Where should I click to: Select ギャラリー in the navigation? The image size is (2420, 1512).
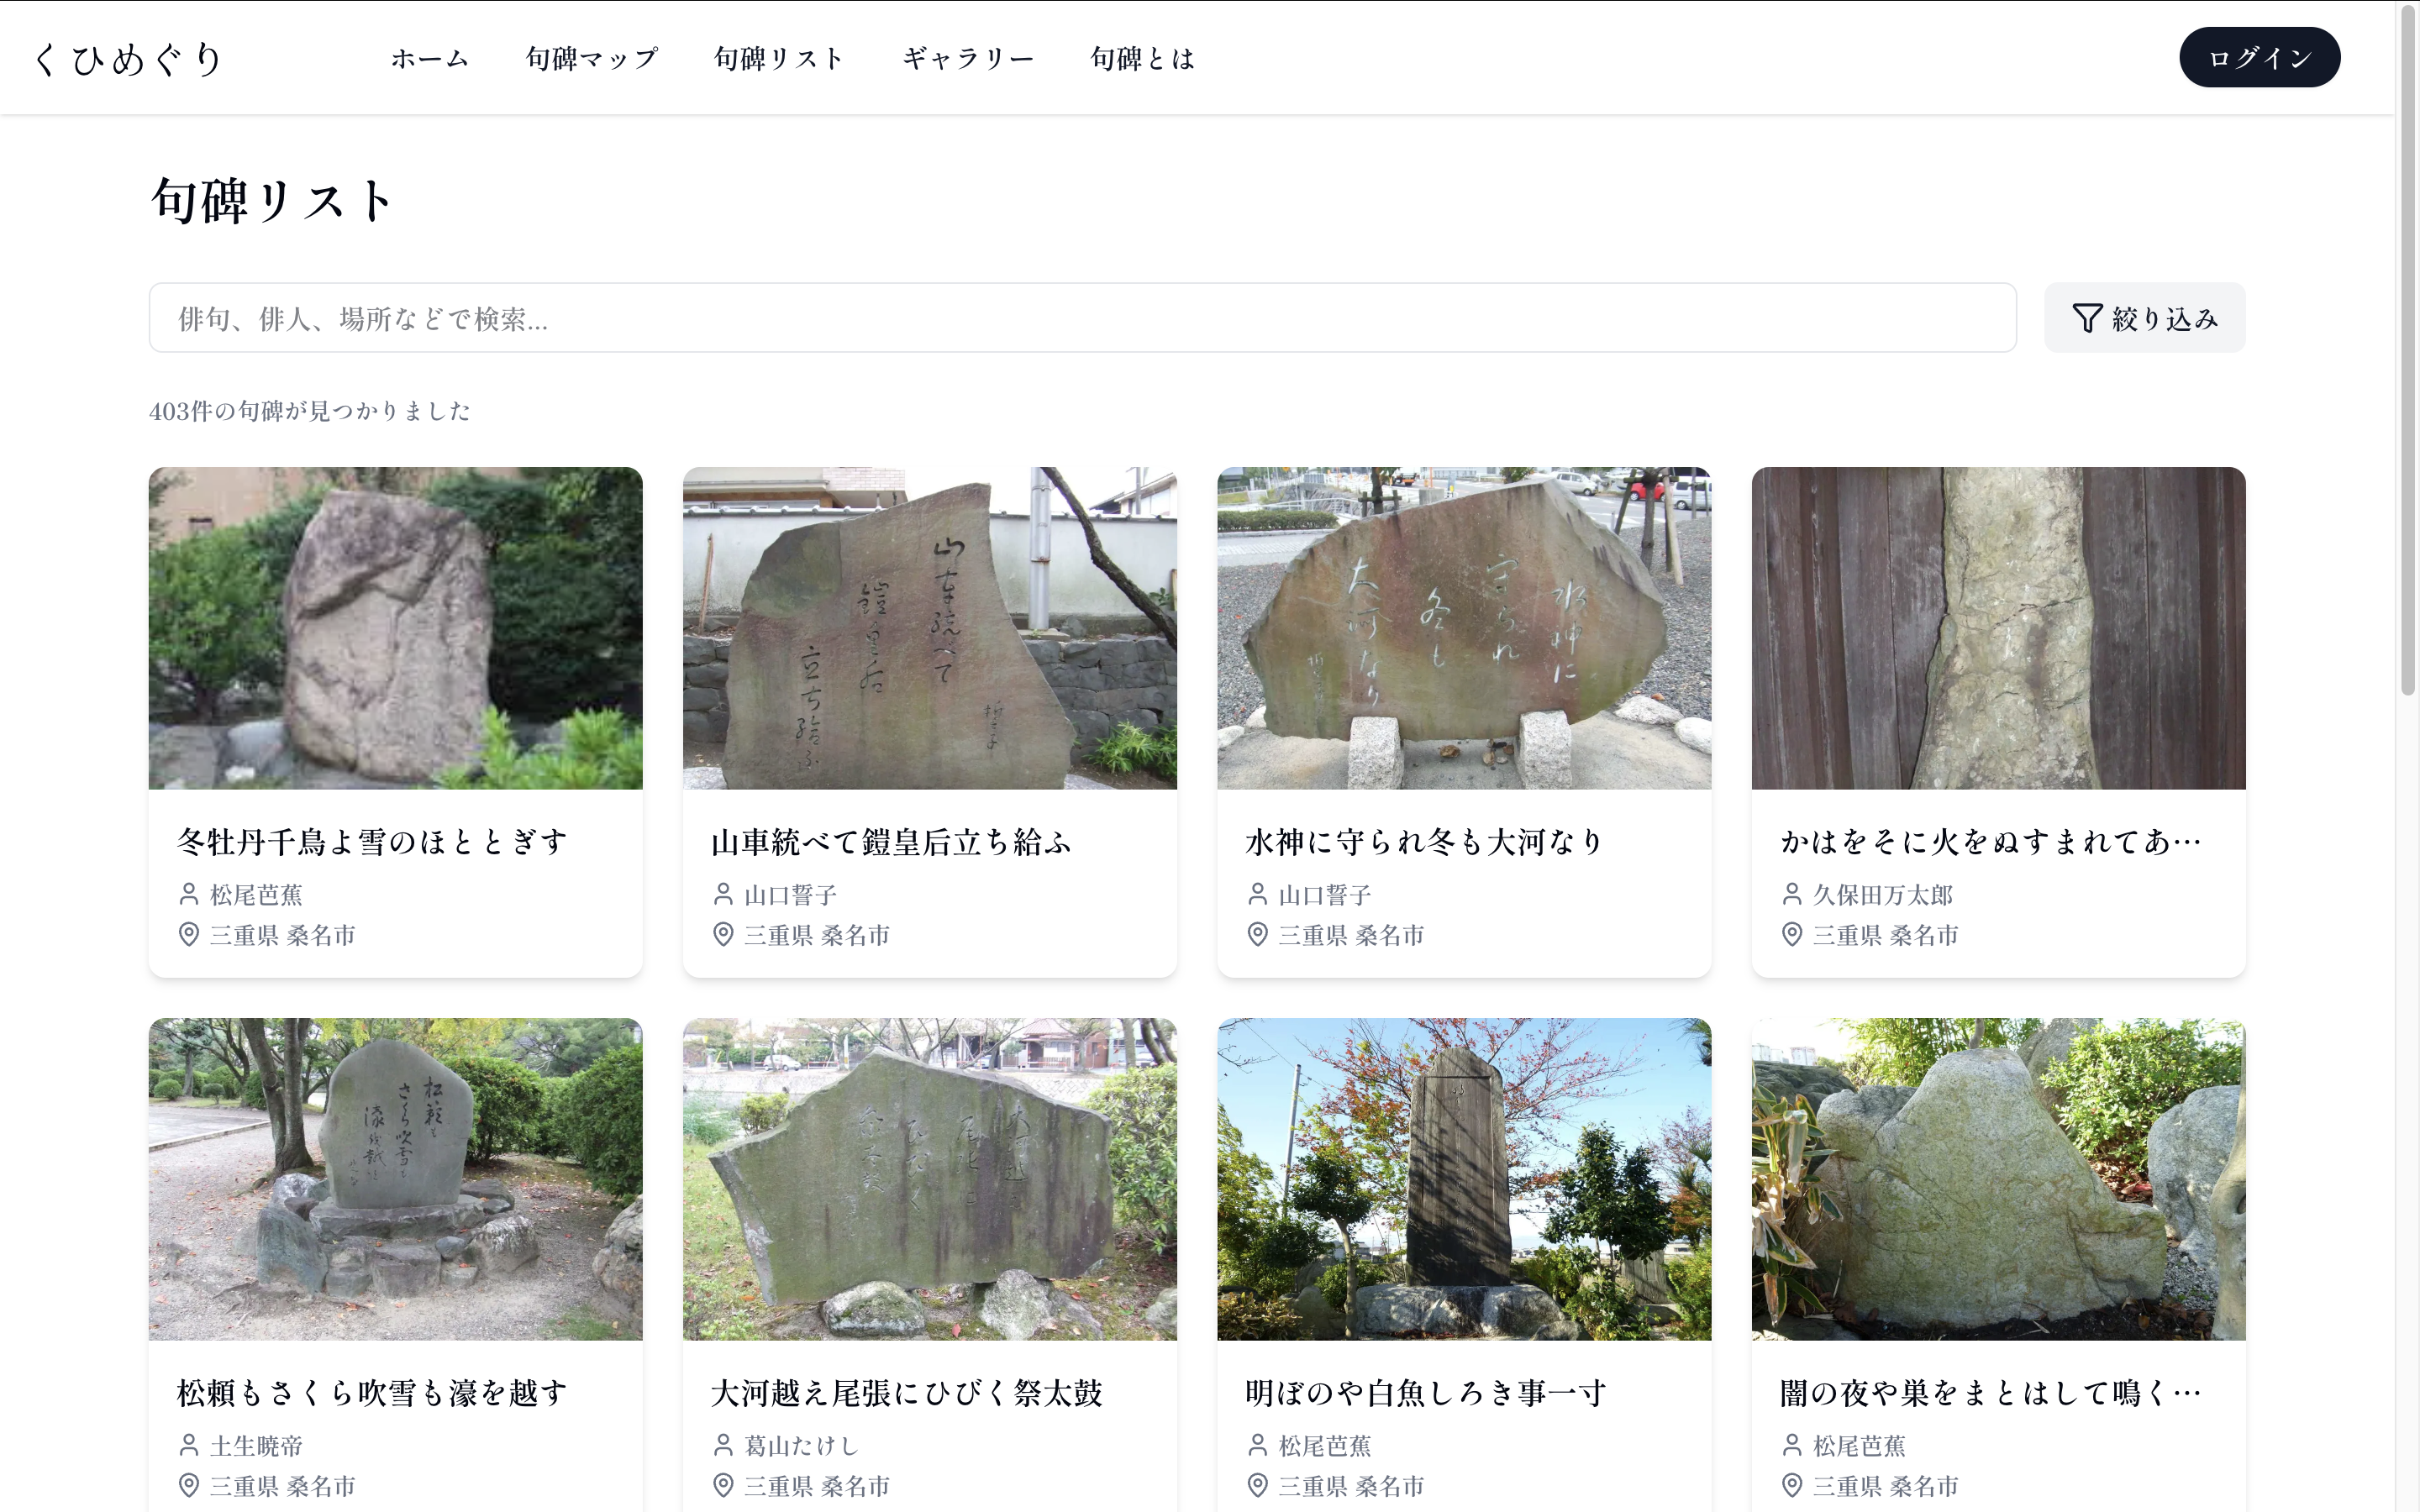(967, 58)
